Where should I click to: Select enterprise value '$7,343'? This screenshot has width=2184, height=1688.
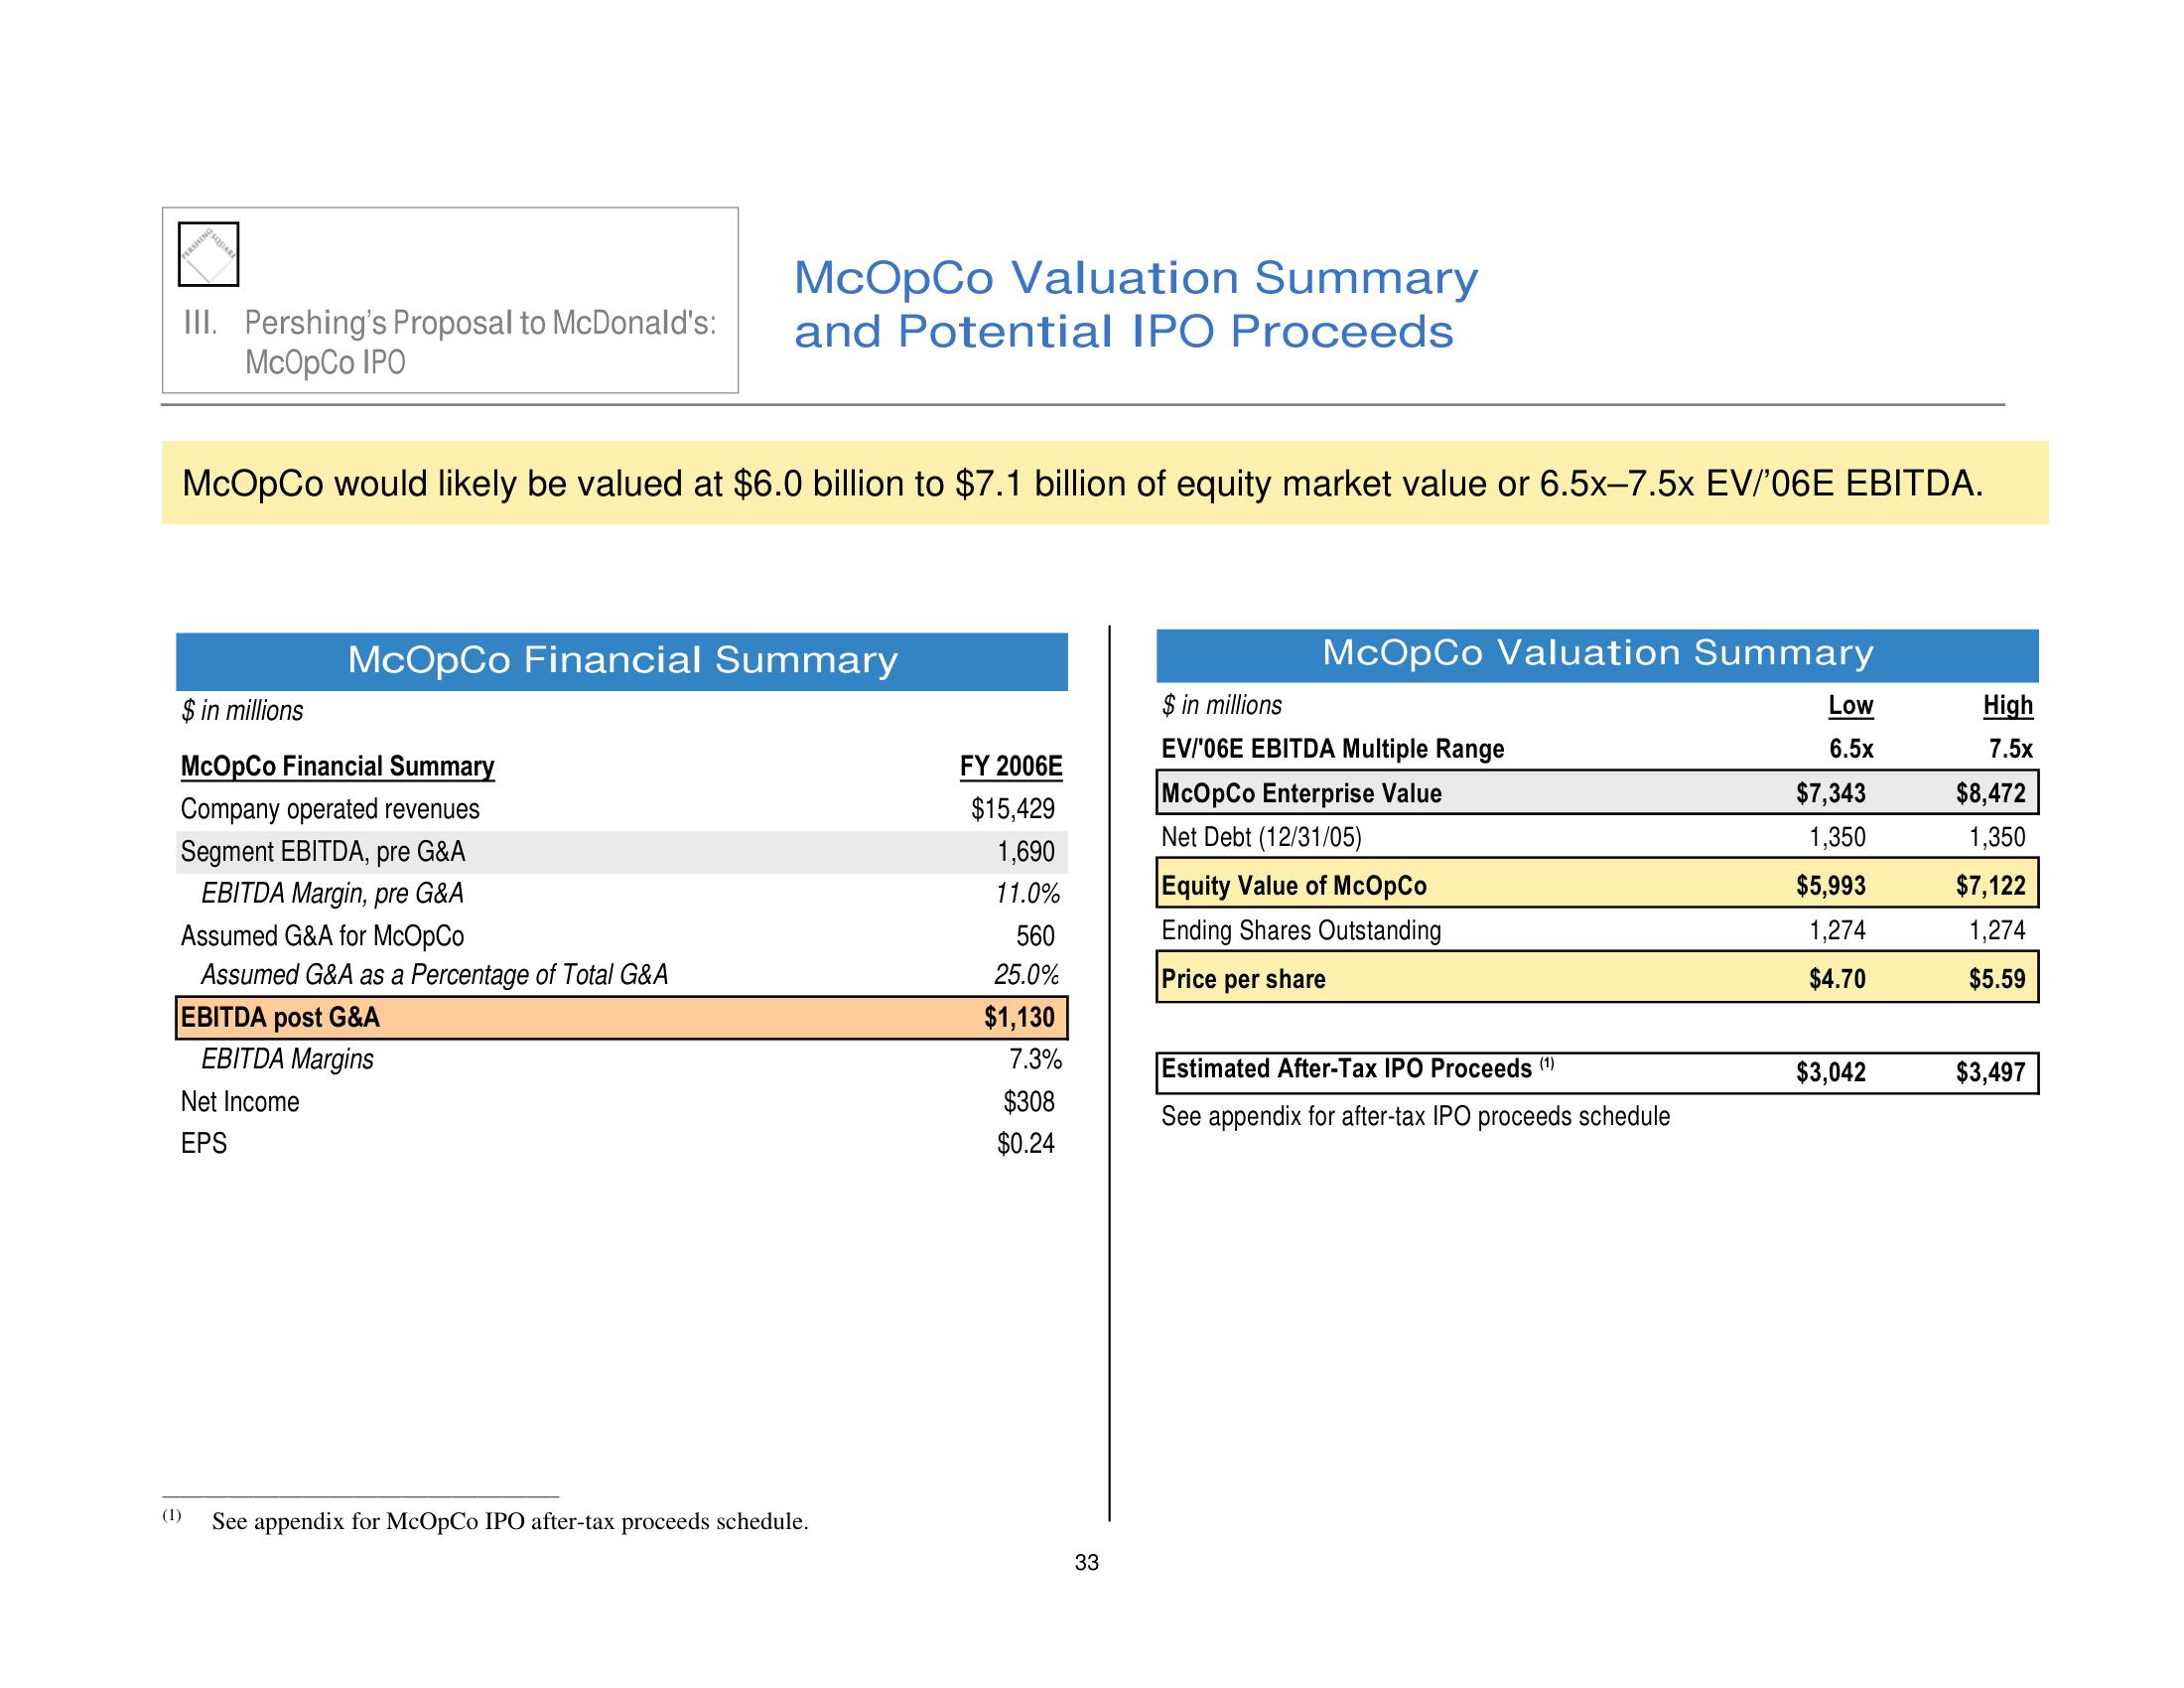click(x=1831, y=793)
